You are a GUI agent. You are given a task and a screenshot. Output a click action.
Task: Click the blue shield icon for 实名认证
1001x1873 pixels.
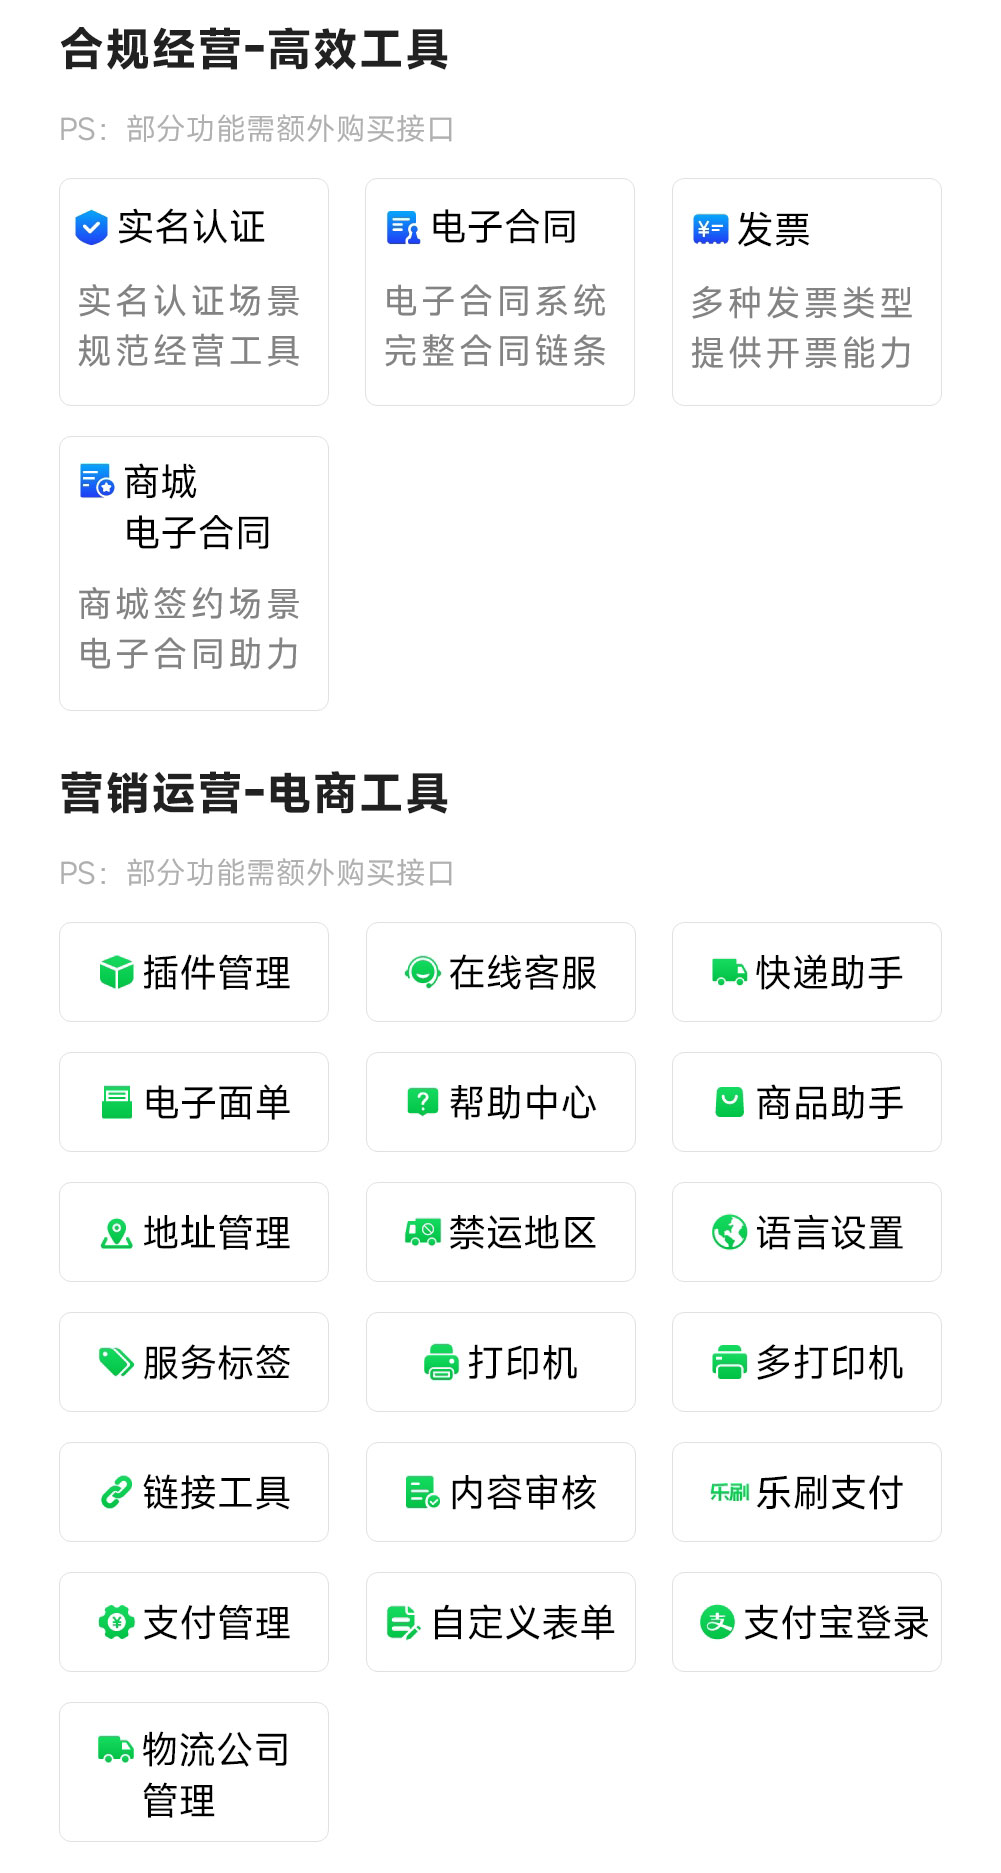pyautogui.click(x=92, y=228)
